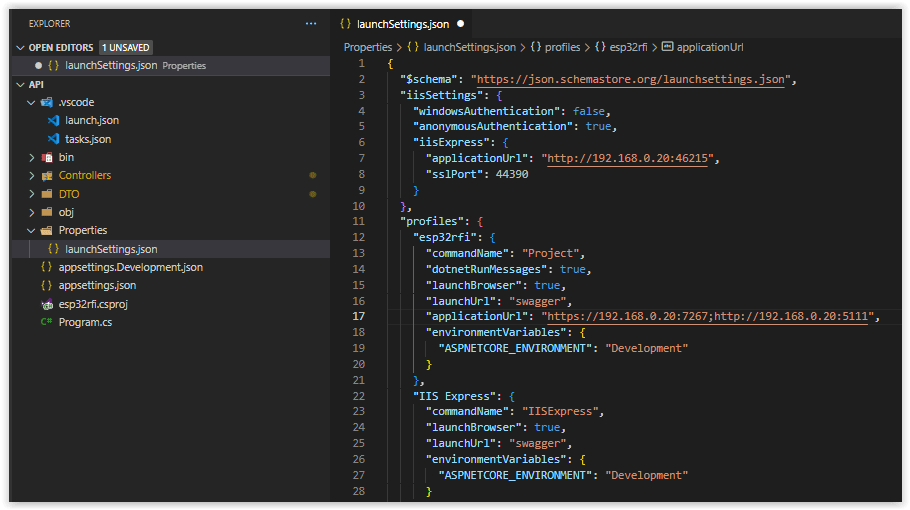Click "esp32rfi" profile key
This screenshot has width=910, height=510.
(445, 237)
